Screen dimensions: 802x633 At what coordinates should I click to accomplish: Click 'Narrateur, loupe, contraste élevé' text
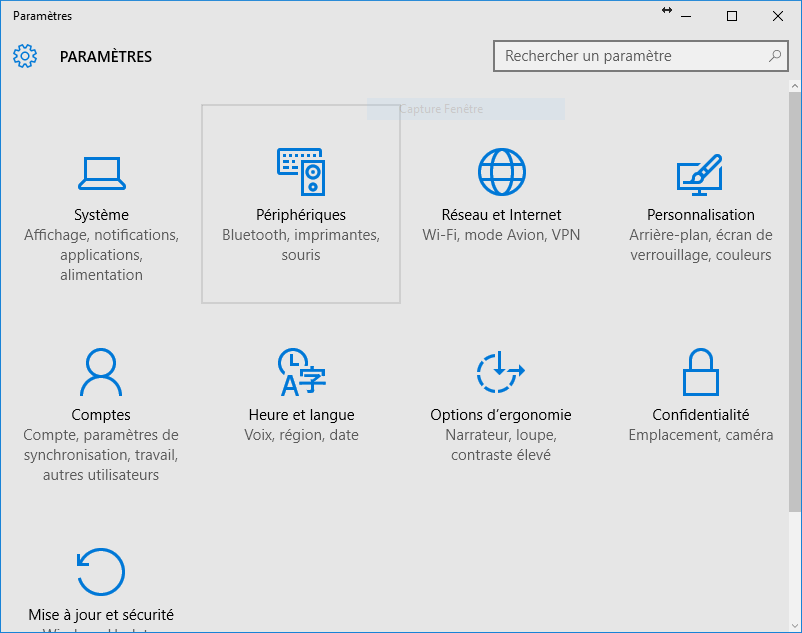500,444
